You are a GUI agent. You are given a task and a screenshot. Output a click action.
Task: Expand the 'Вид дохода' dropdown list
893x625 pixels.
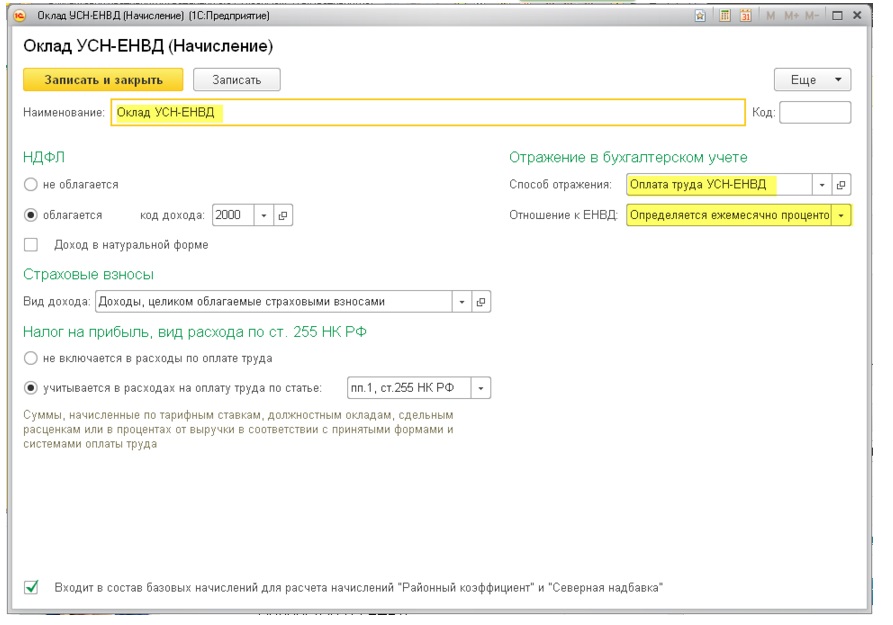click(x=462, y=302)
